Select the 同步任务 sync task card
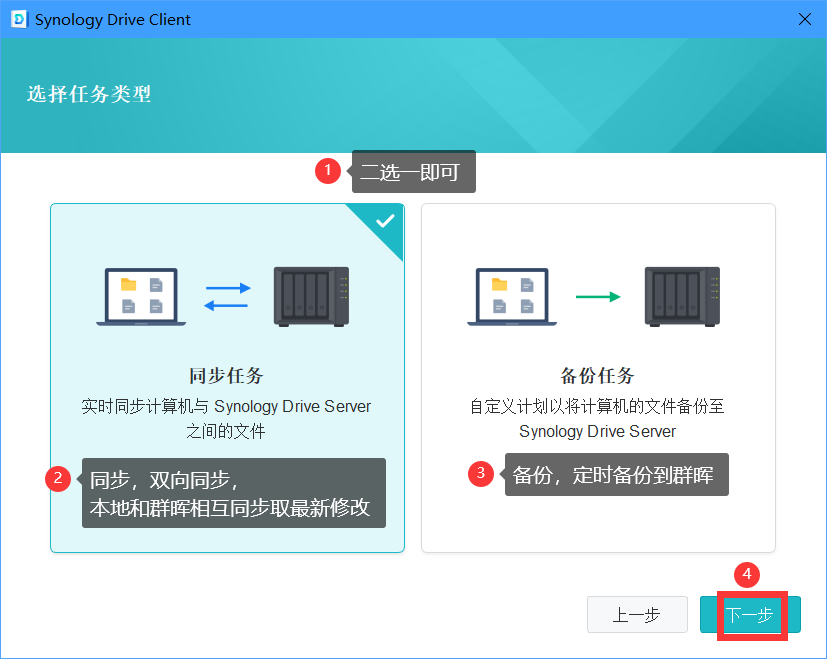827x659 pixels. 227,378
